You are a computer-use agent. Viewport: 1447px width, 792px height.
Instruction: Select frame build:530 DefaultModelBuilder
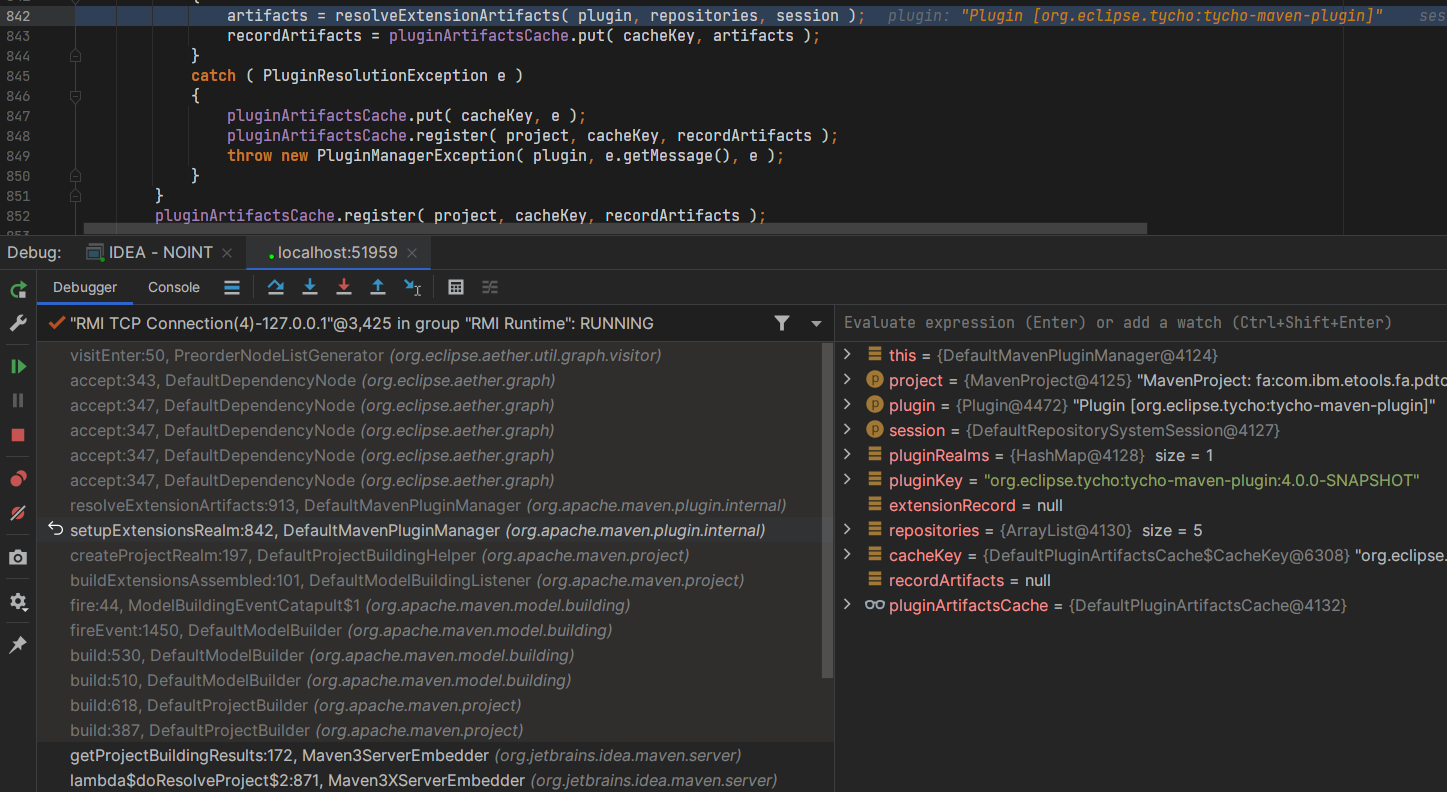coord(430,655)
